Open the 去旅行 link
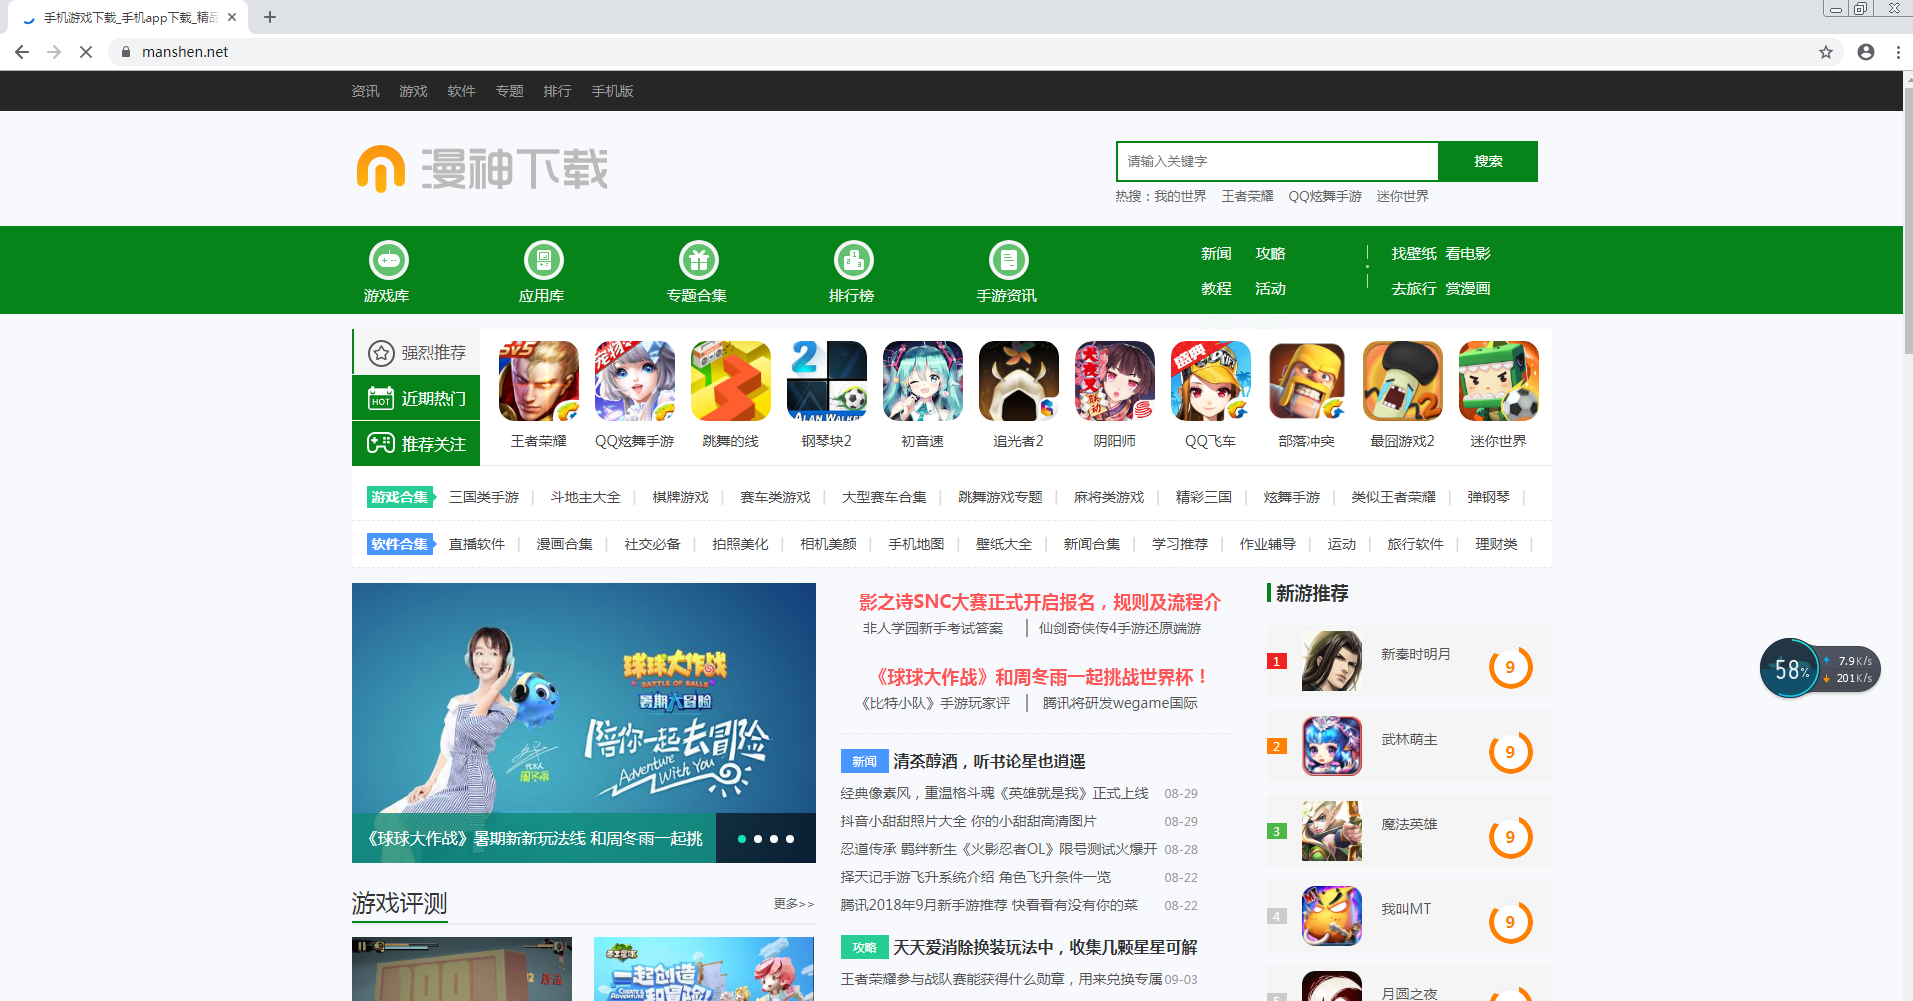 [x=1414, y=289]
